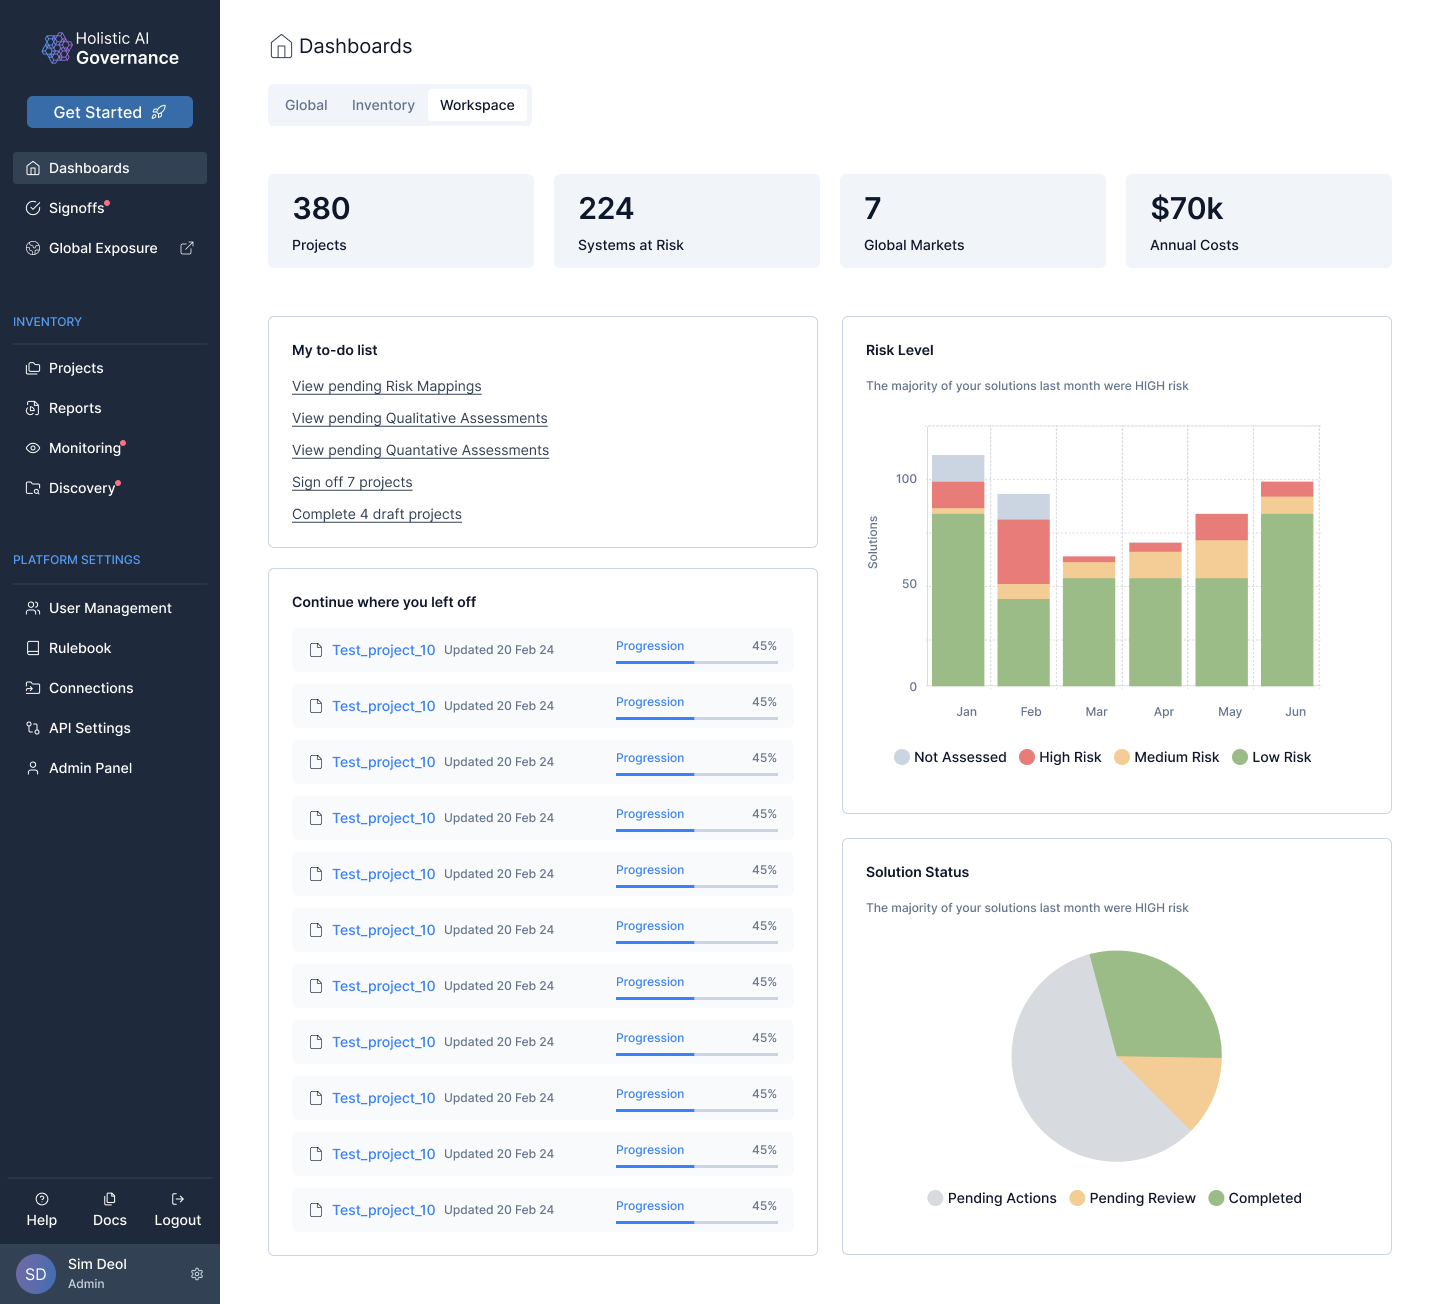Open API Settings in platform settings
This screenshot has height=1304, width=1440.
coord(89,728)
